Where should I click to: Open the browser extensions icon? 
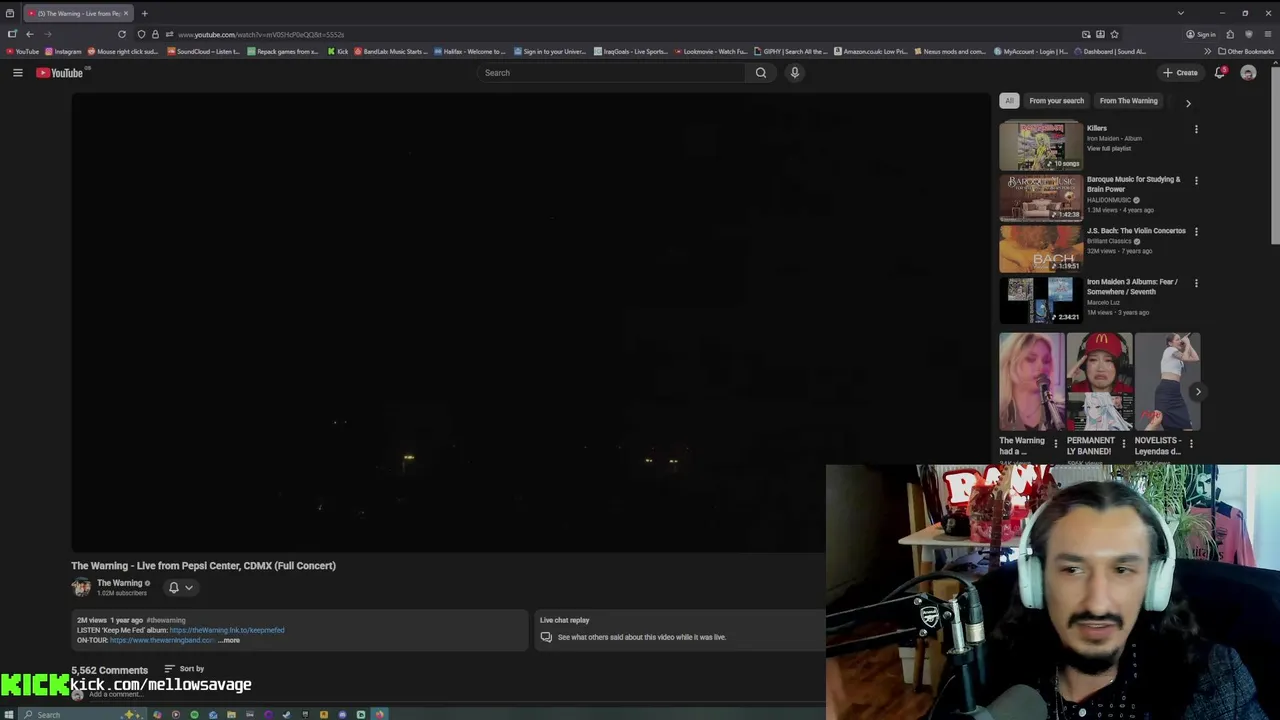1230,34
